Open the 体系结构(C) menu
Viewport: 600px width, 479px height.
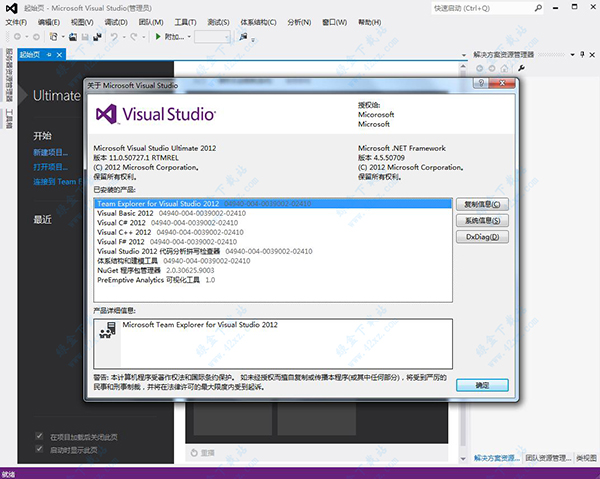tap(258, 22)
